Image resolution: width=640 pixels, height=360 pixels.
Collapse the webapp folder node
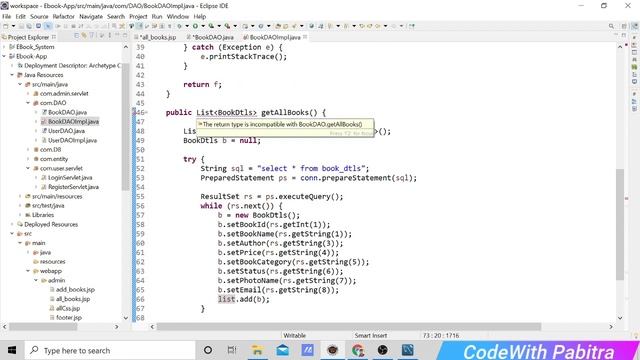coord(28,271)
